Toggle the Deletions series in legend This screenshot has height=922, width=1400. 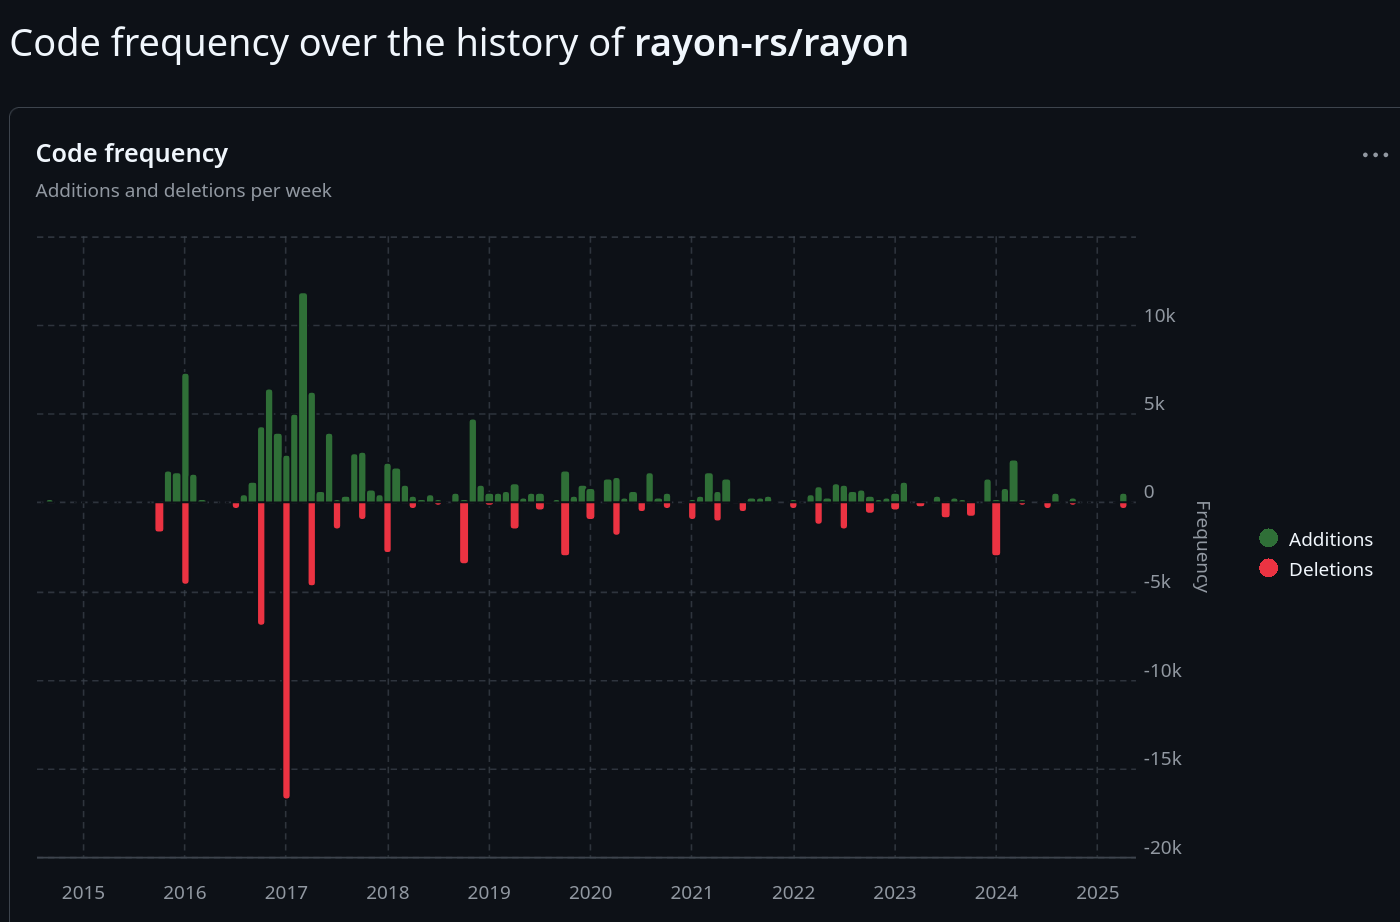coord(1316,569)
